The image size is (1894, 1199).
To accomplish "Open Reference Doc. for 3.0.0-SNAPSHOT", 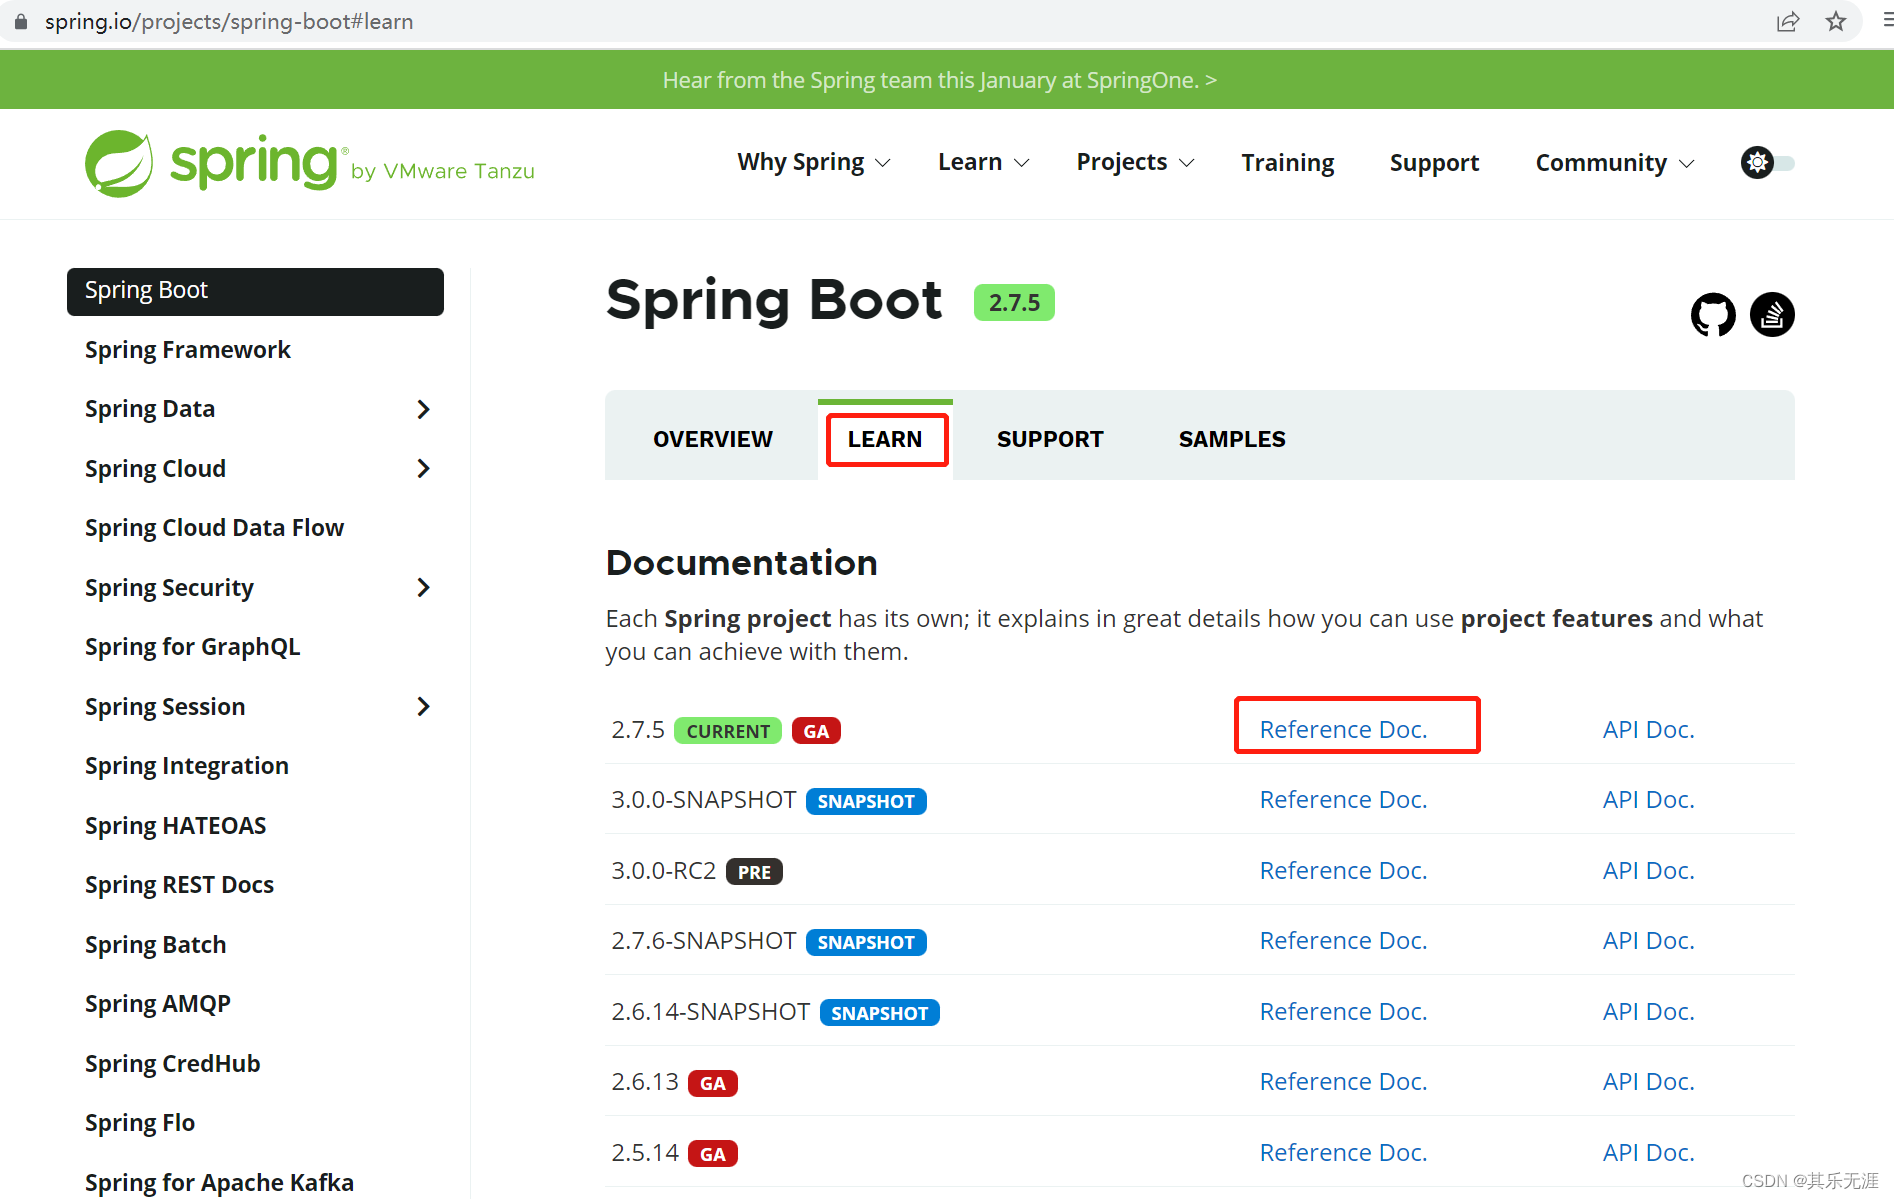I will point(1343,800).
